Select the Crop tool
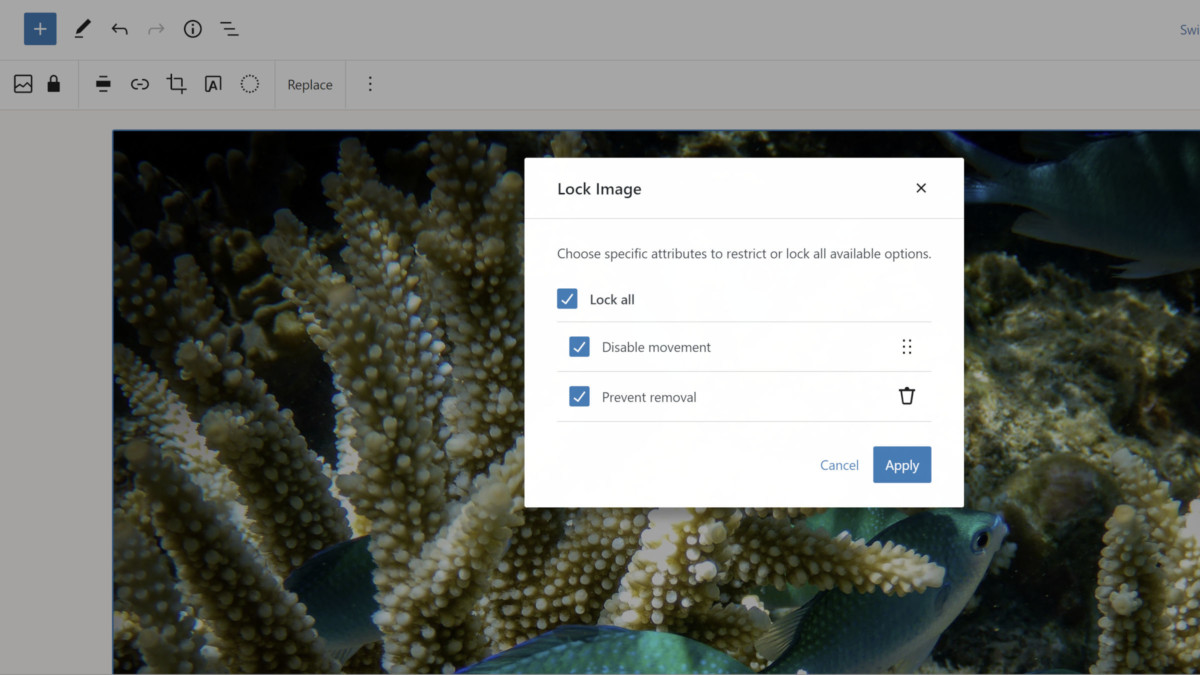 coord(176,84)
